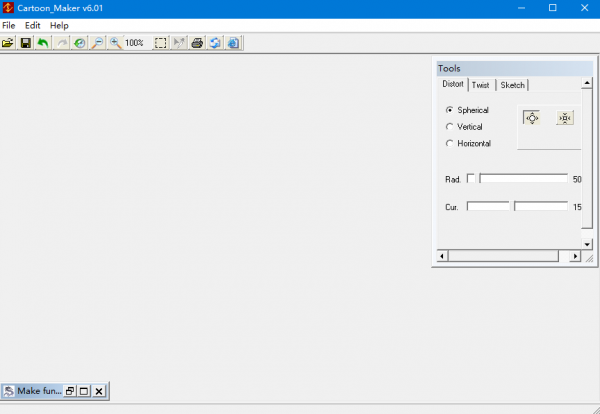600x414 pixels.
Task: Switch to the Twist tab
Action: click(x=481, y=85)
